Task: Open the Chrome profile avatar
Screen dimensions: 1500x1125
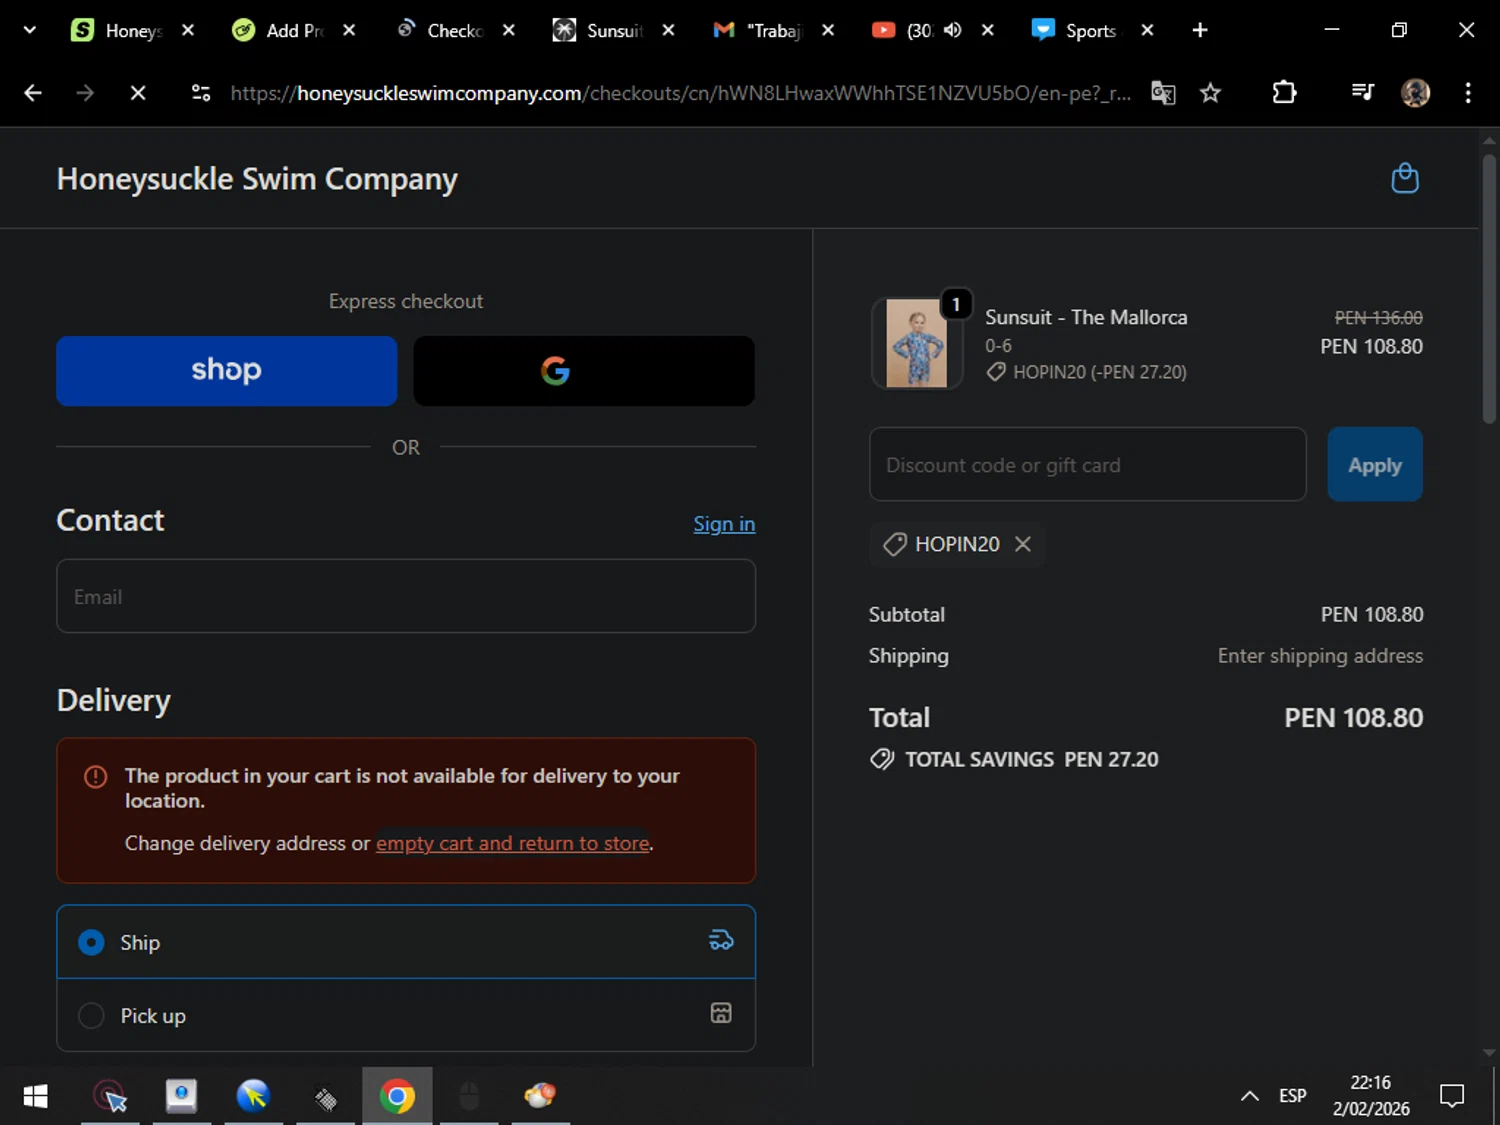Action: 1415,93
